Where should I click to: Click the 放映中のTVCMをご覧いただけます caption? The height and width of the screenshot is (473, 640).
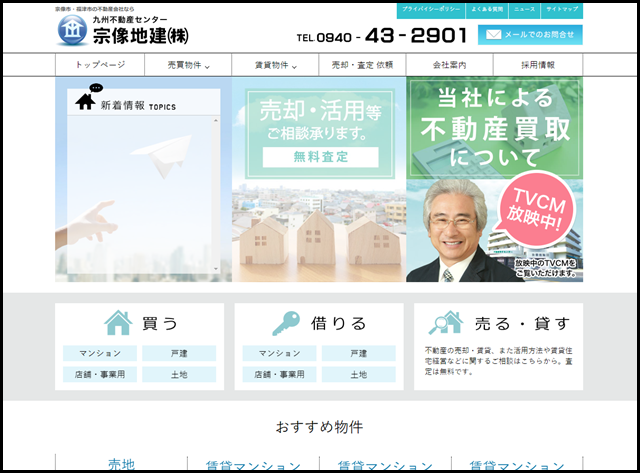pyautogui.click(x=546, y=268)
